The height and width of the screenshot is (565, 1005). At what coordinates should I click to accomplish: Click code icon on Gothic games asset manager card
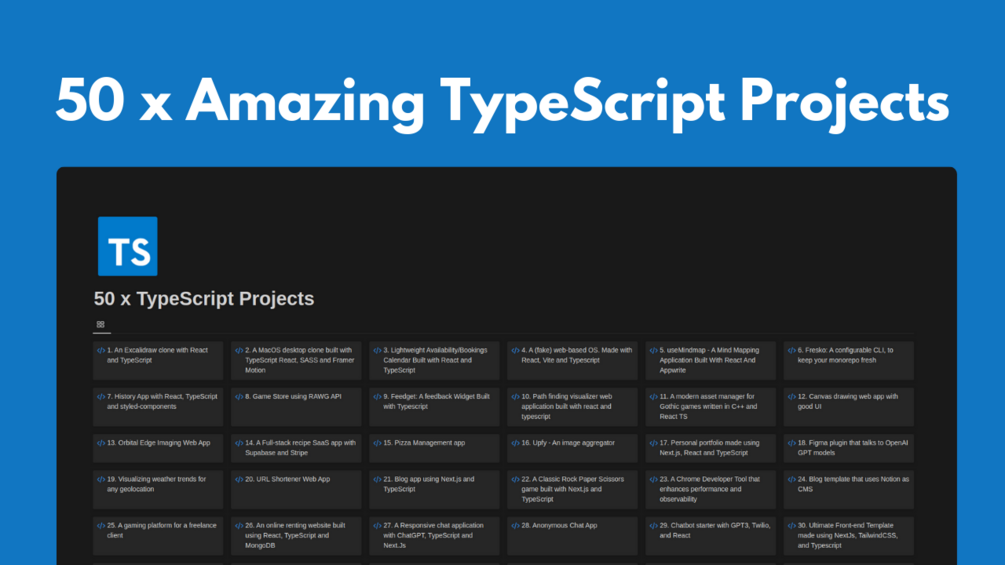(654, 397)
